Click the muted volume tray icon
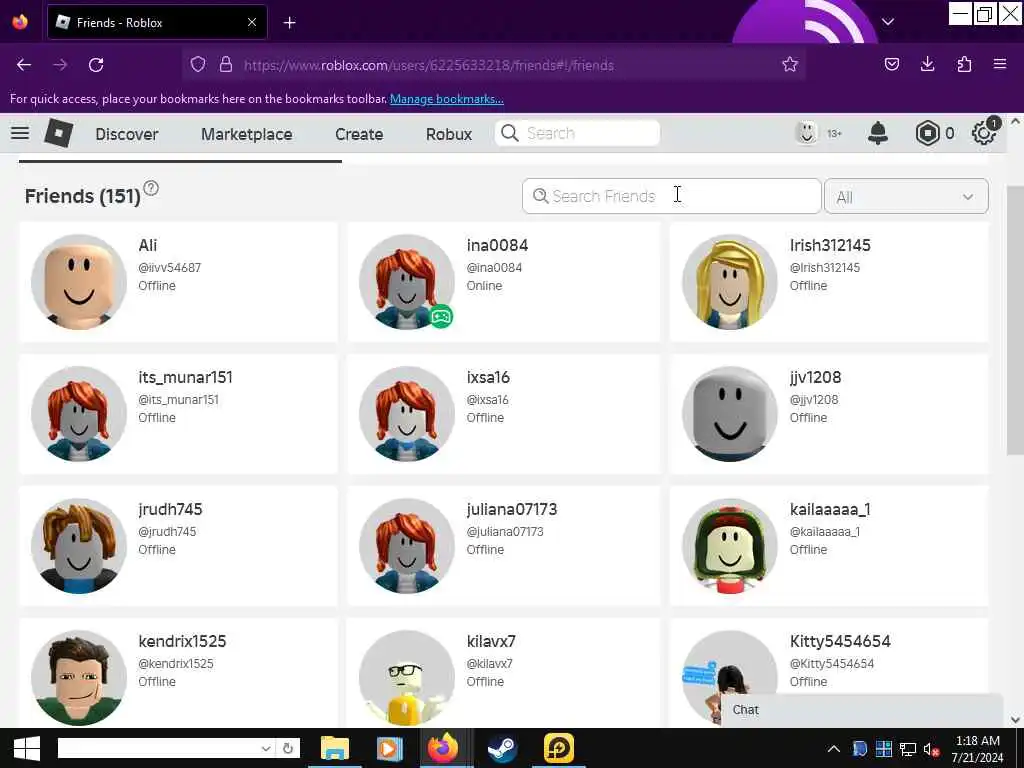This screenshot has height=768, width=1024. [931, 749]
